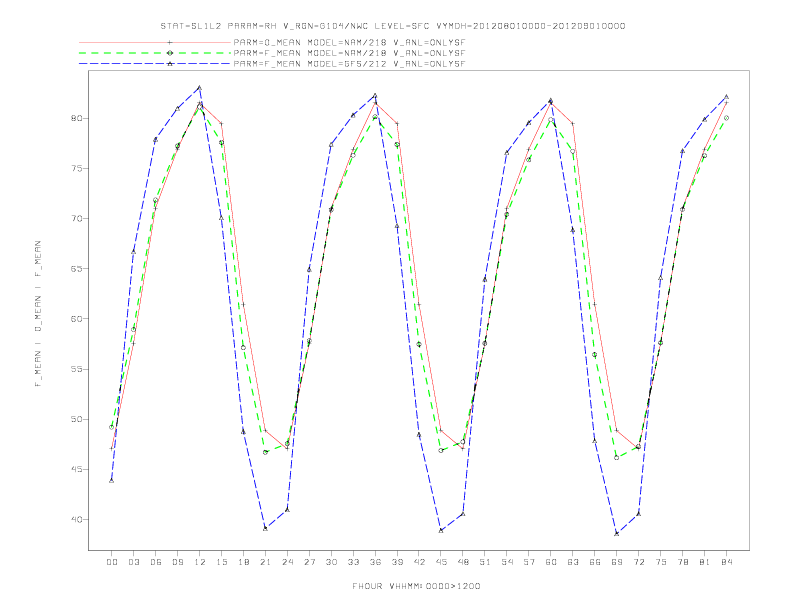Click the blue triangle minimum point at hour 69
The width and height of the screenshot is (792, 612).
pyautogui.click(x=617, y=533)
